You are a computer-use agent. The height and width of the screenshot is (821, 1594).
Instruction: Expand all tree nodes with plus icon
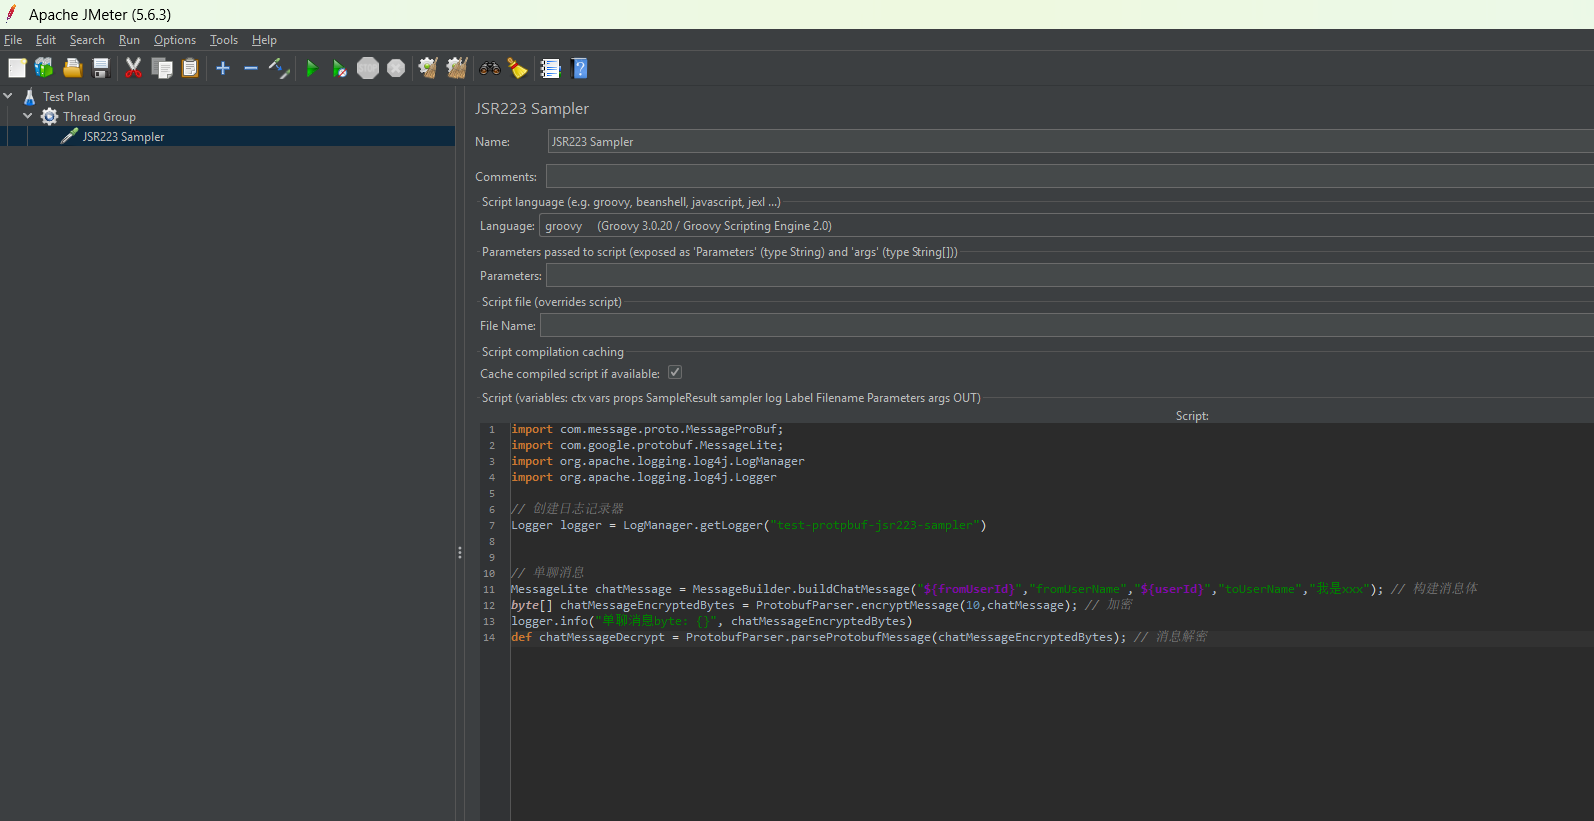223,68
